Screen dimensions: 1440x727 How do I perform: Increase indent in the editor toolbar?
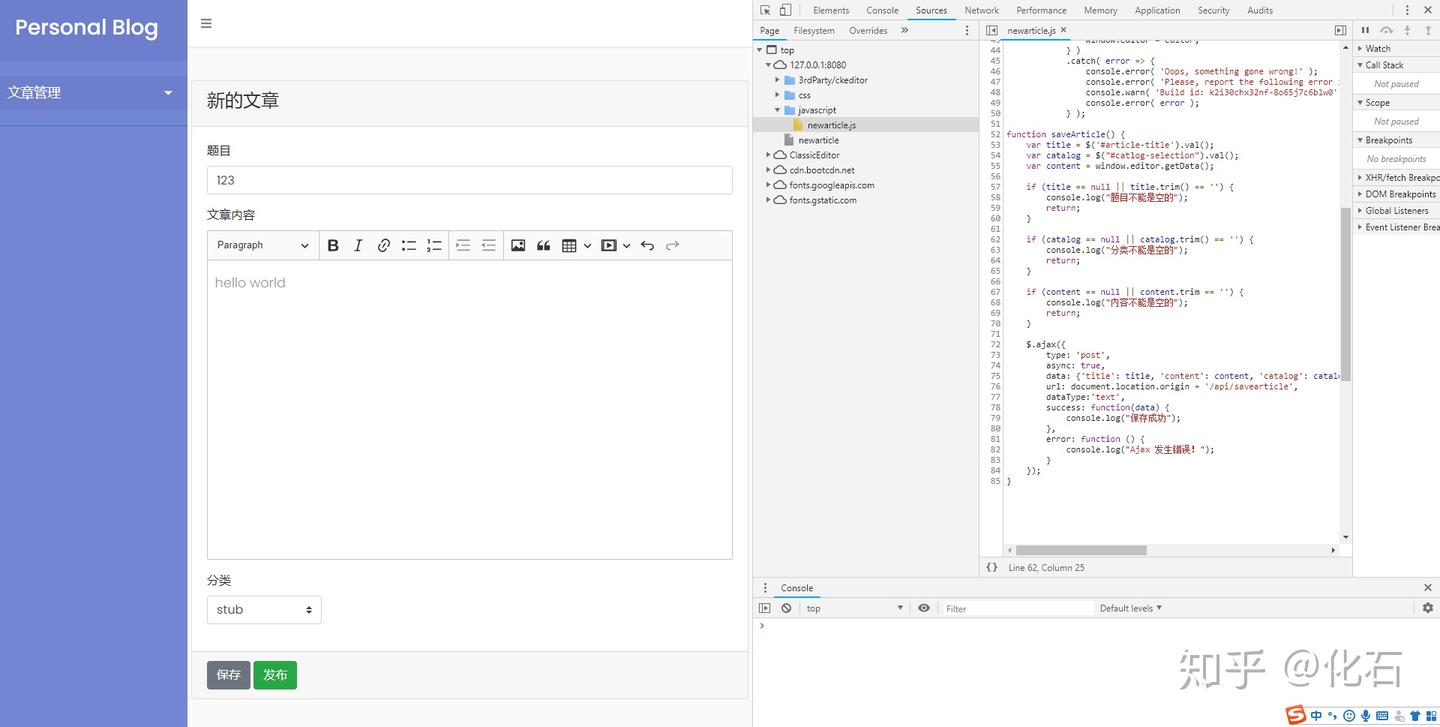[463, 245]
